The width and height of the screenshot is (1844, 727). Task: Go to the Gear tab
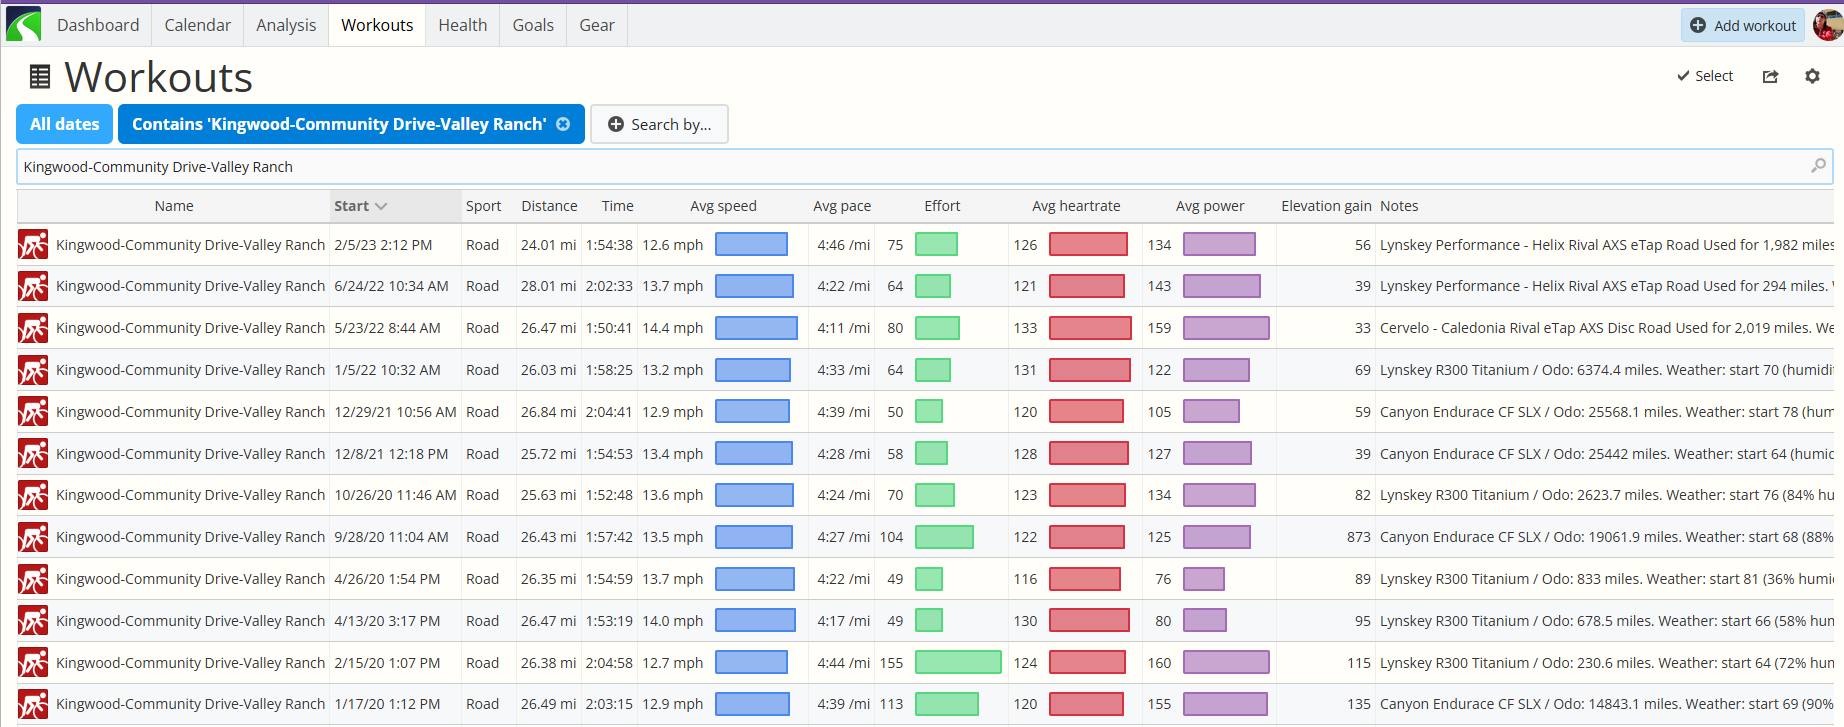(x=597, y=25)
